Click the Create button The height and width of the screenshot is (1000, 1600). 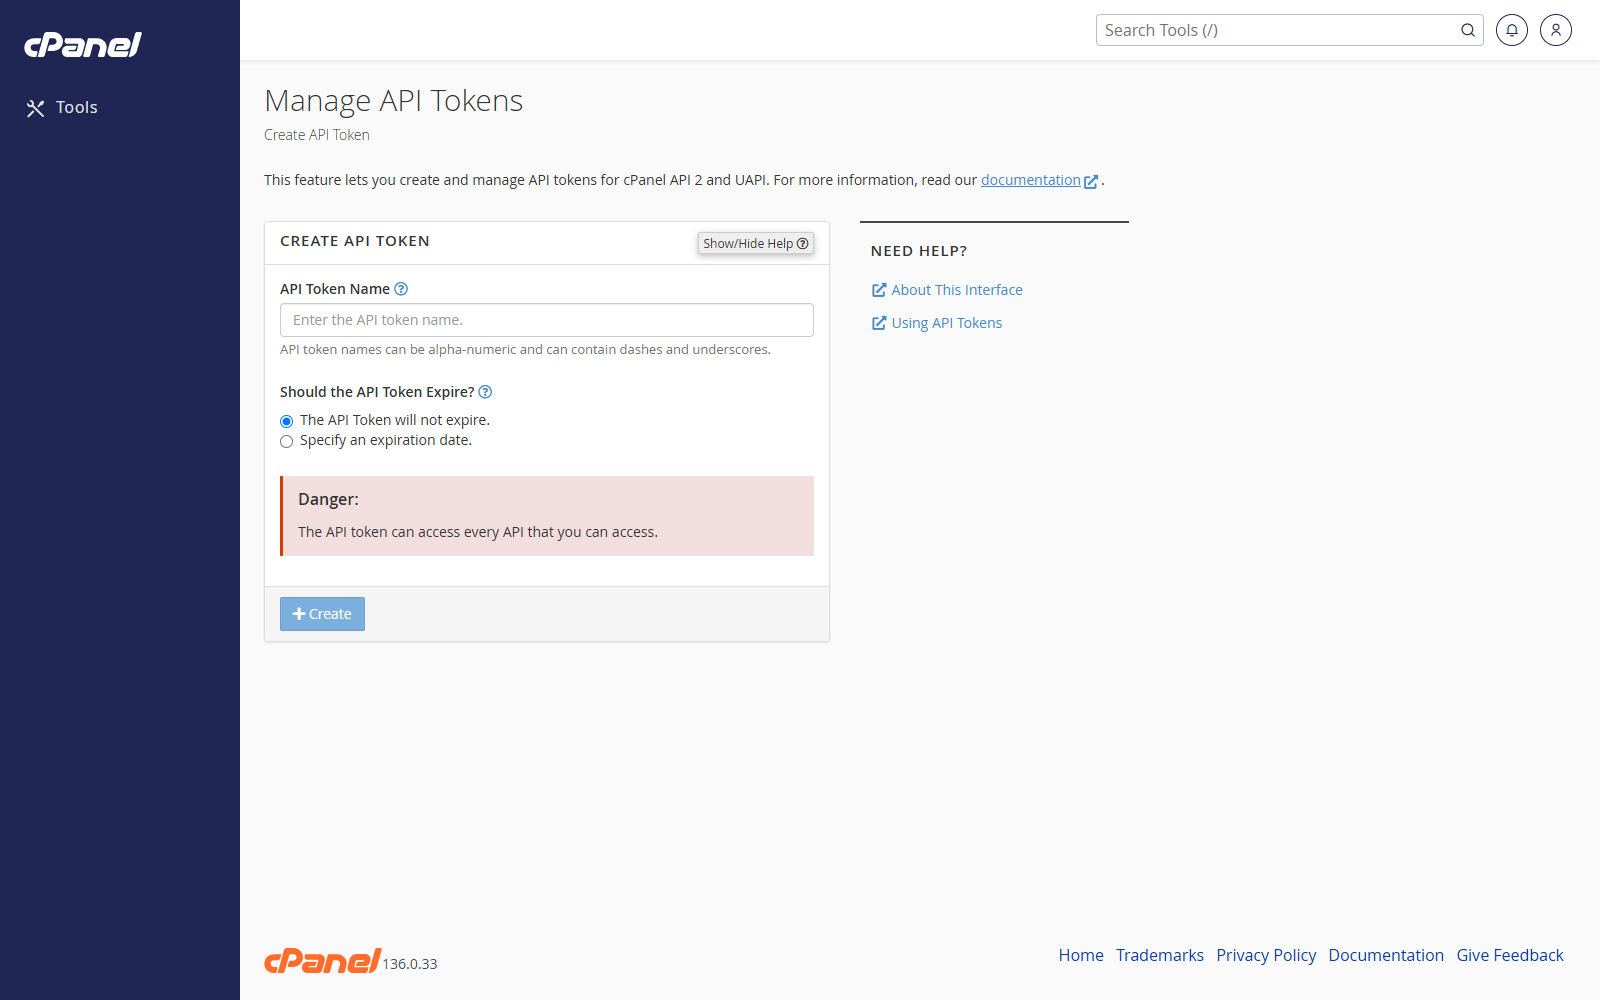pos(322,614)
